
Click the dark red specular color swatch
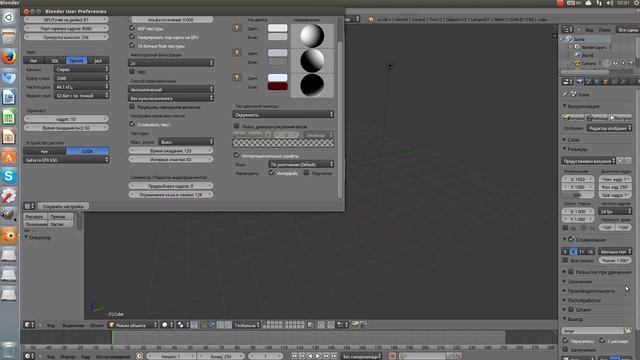coord(278,87)
